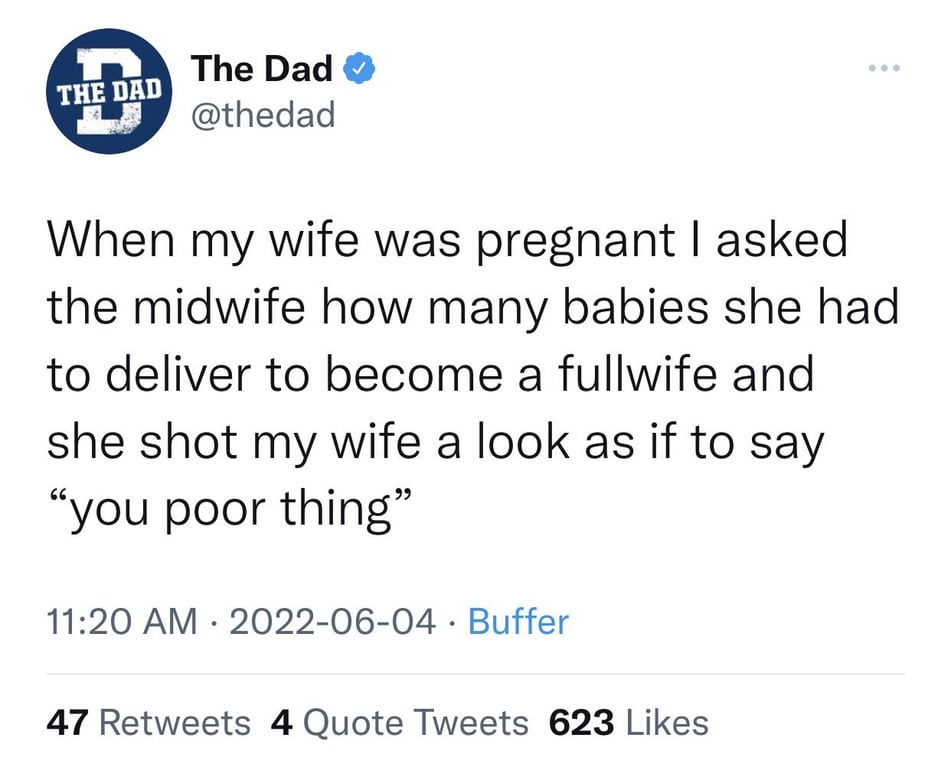Click the THE DAD text on the logo
Screen dimensions: 951x767
point(109,92)
